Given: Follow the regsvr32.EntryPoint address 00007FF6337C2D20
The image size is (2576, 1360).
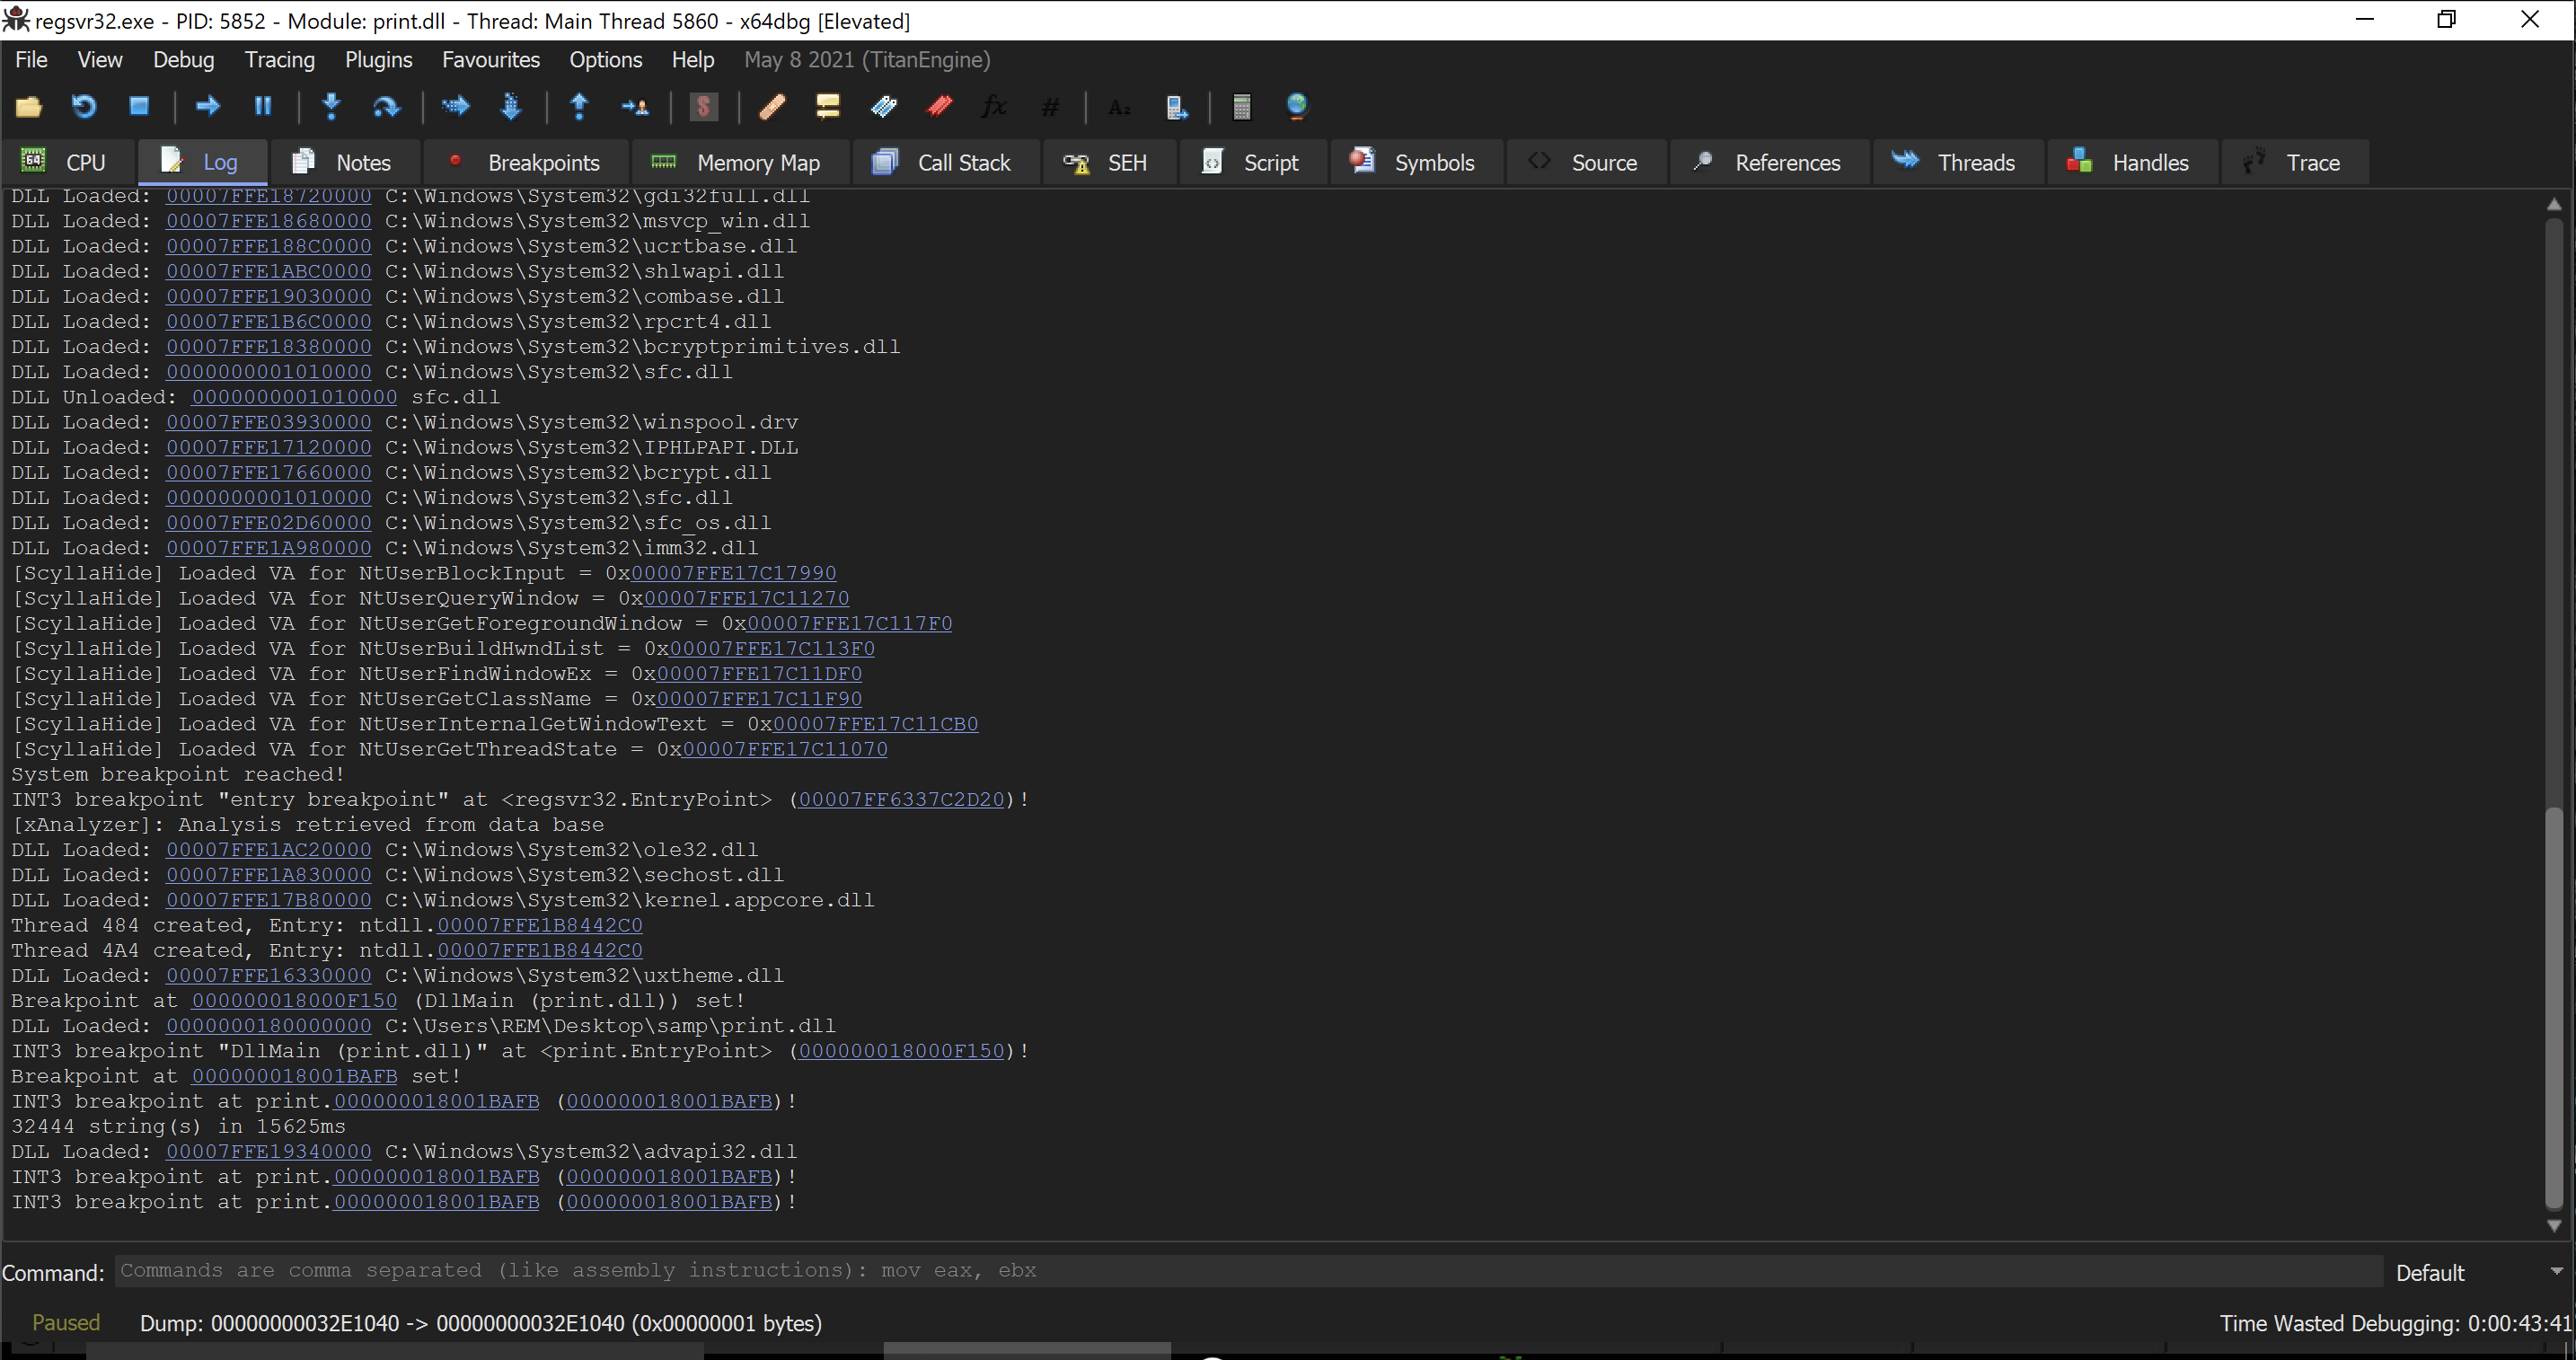Looking at the screenshot, I should pos(901,799).
